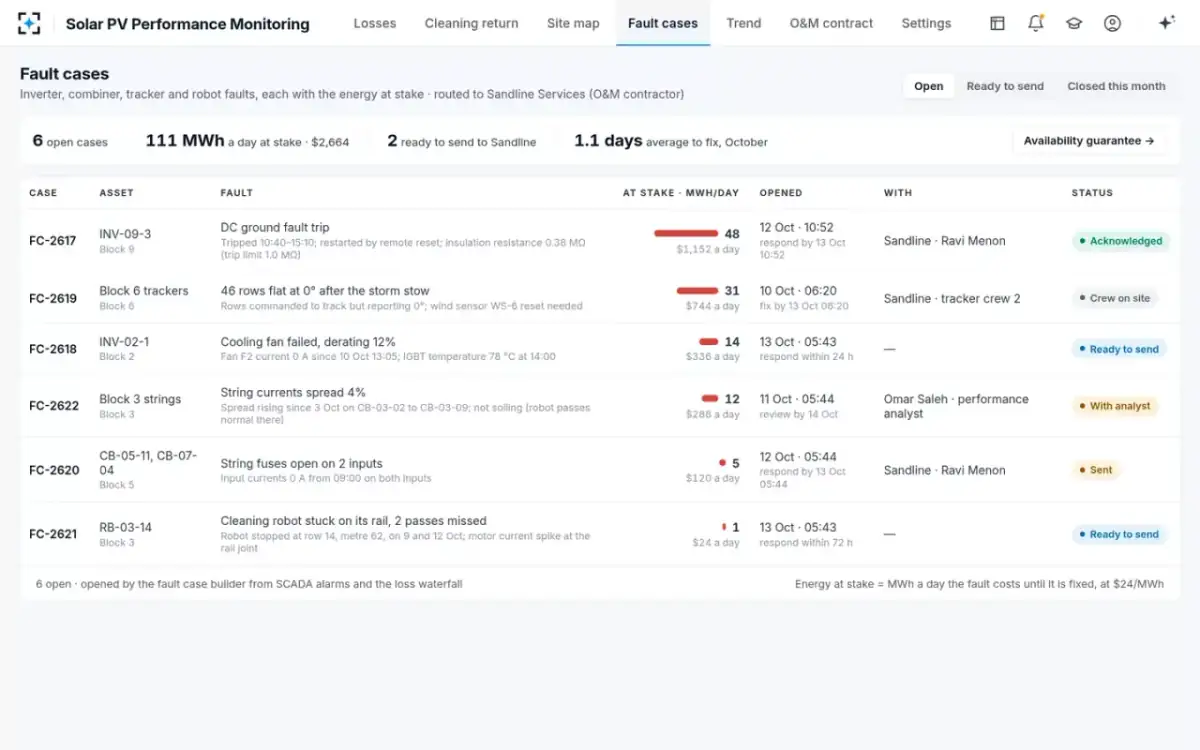The width and height of the screenshot is (1200, 750).
Task: Click the Solar PV app logo icon
Action: pos(30,23)
